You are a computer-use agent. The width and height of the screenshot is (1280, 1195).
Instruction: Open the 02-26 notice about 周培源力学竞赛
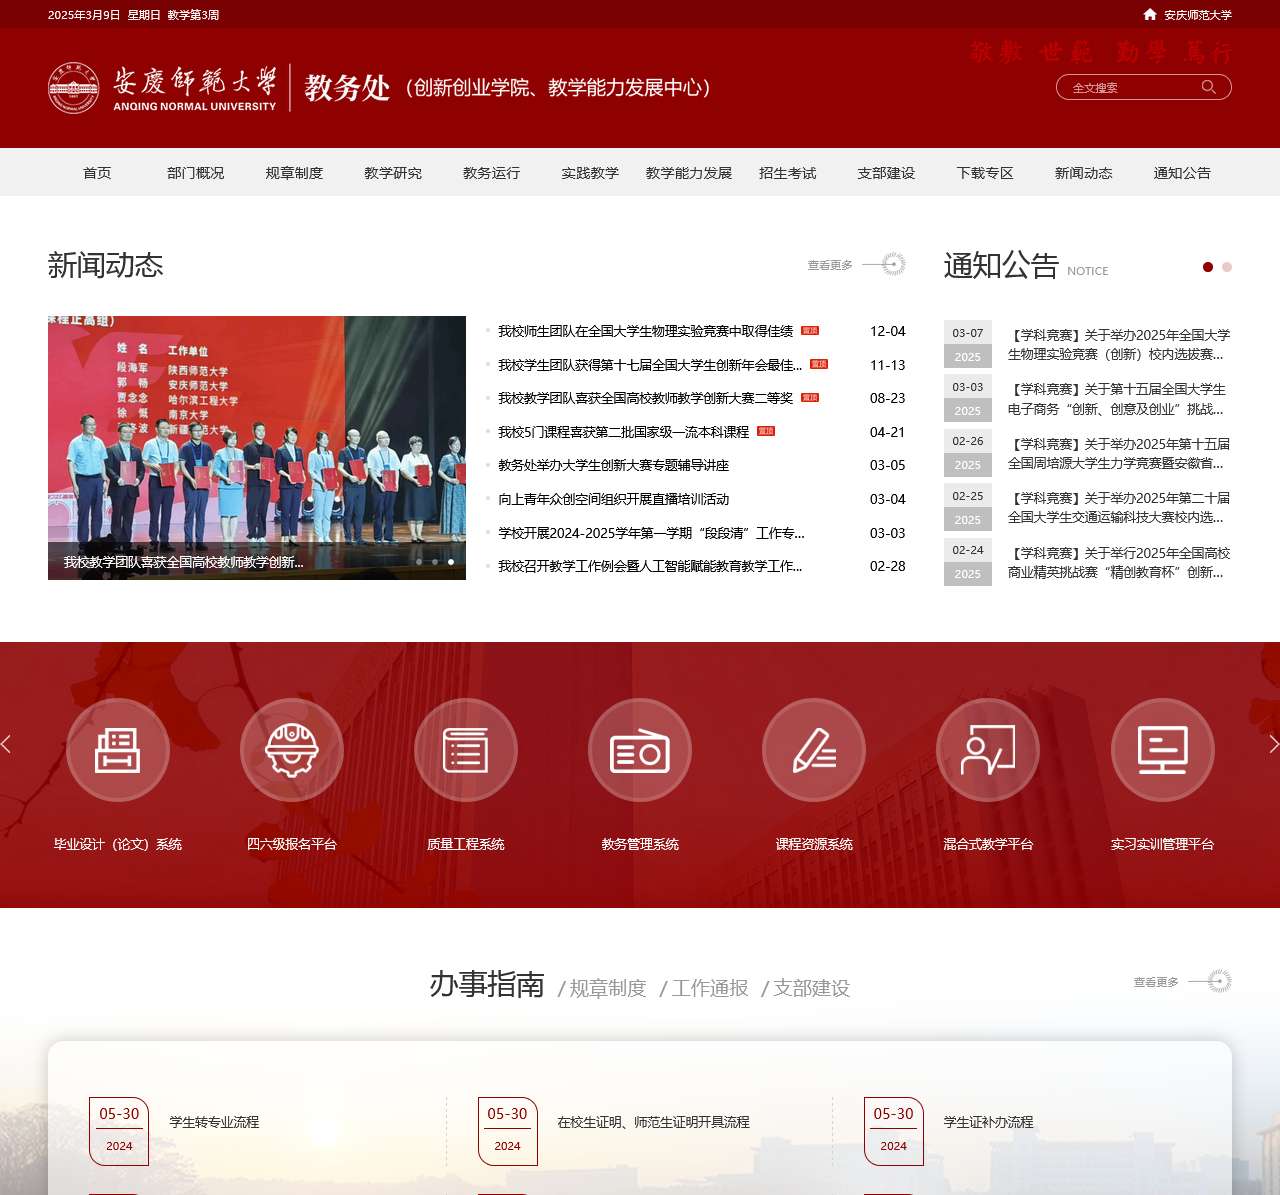(x=1119, y=454)
